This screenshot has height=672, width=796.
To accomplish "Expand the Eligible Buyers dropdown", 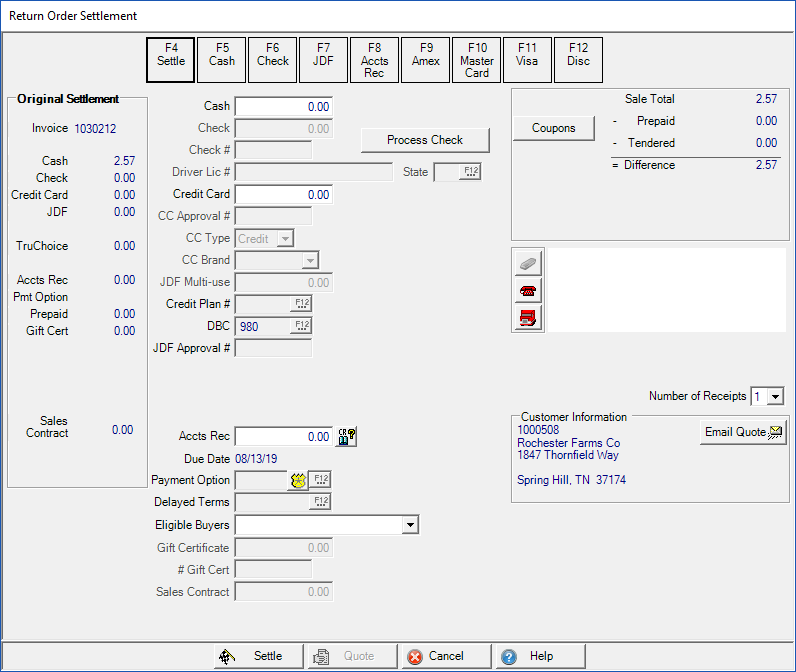I will 410,525.
